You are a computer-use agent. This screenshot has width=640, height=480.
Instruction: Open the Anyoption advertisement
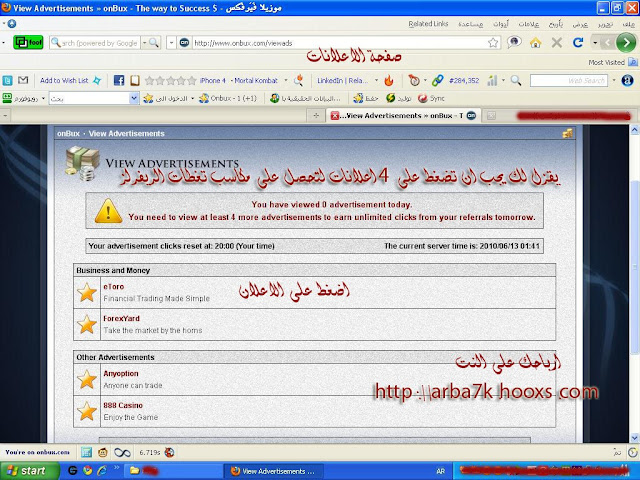[x=121, y=373]
